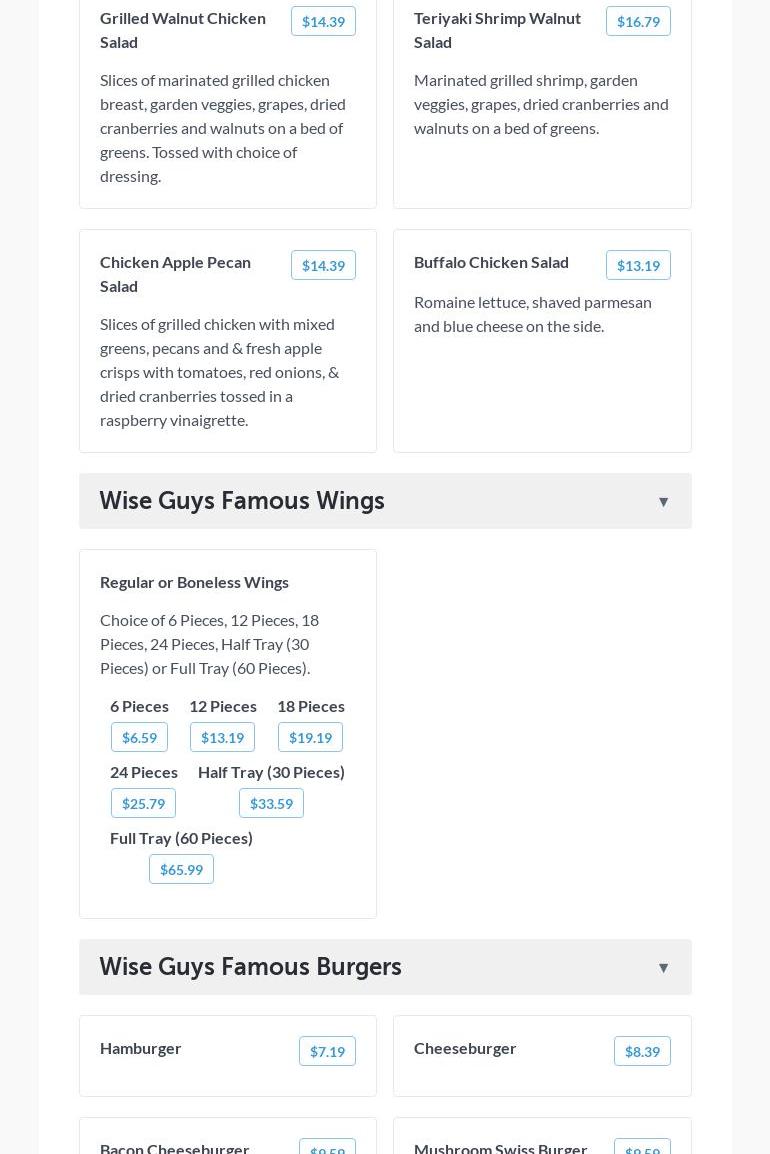Pick the 6 Pieces wings $6.59 option
Screen dimensions: 770x1154
(139, 737)
